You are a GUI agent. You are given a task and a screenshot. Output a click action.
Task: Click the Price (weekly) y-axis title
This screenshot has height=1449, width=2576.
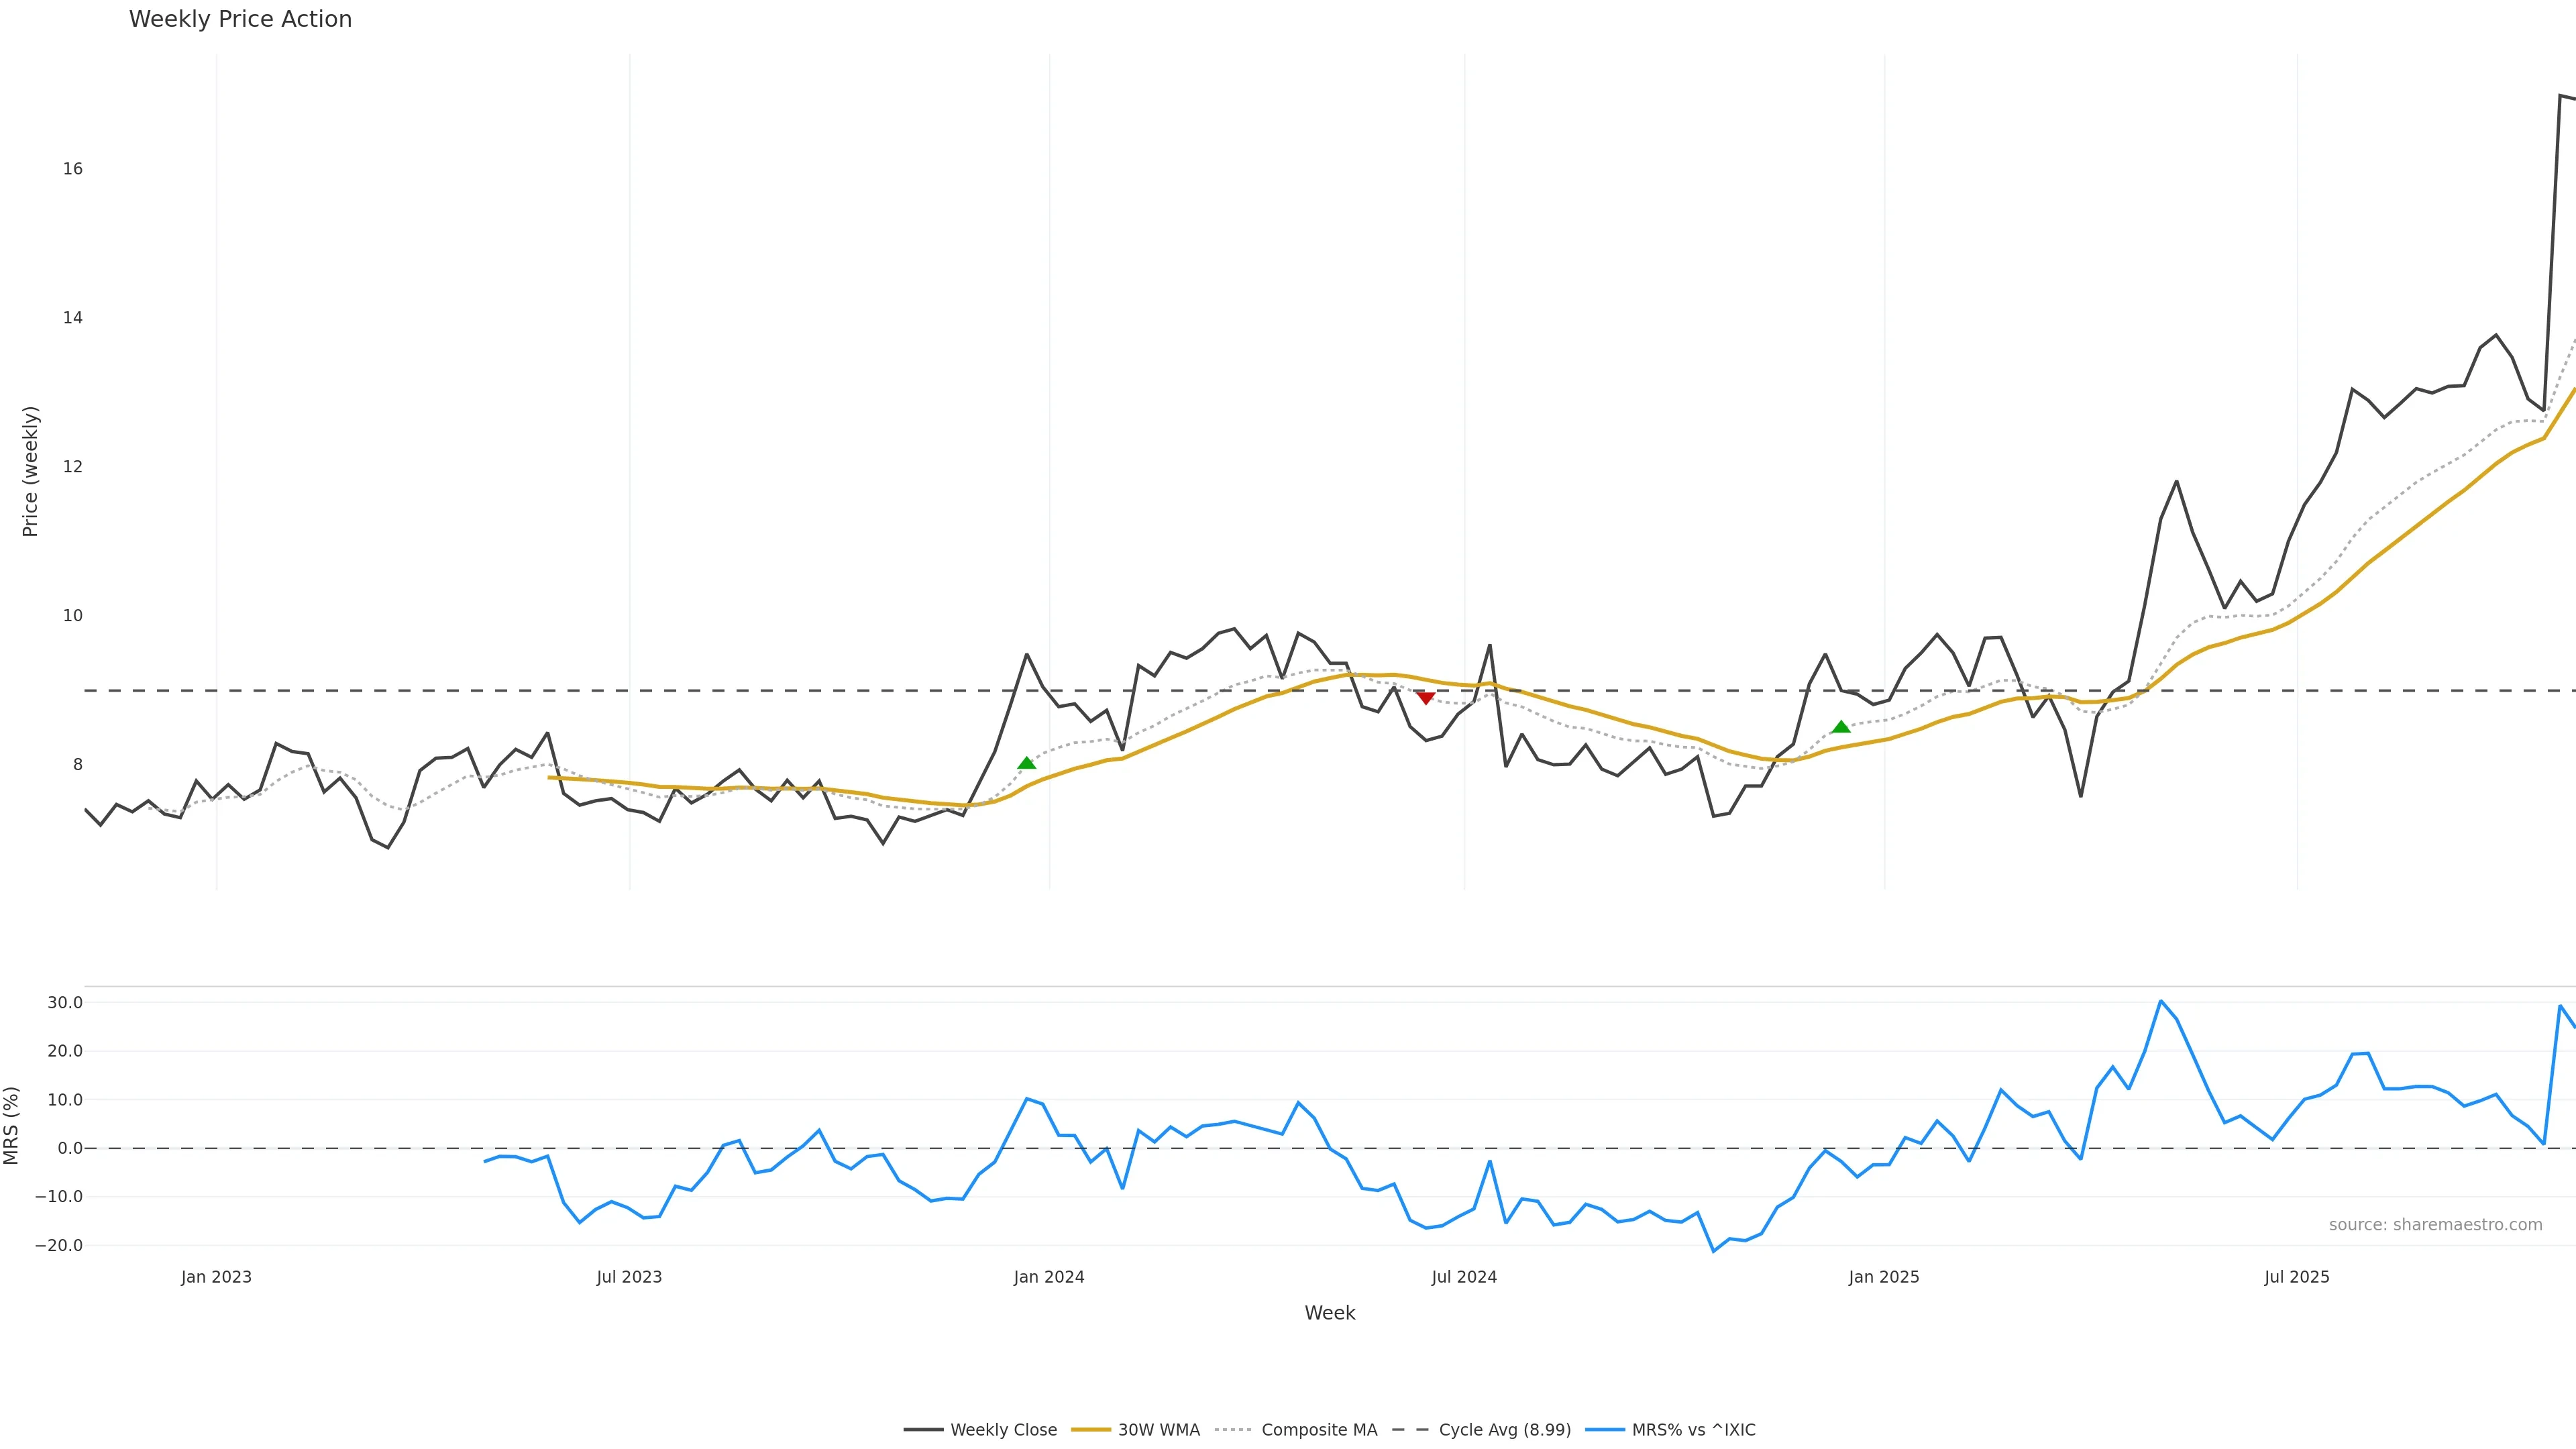30,471
